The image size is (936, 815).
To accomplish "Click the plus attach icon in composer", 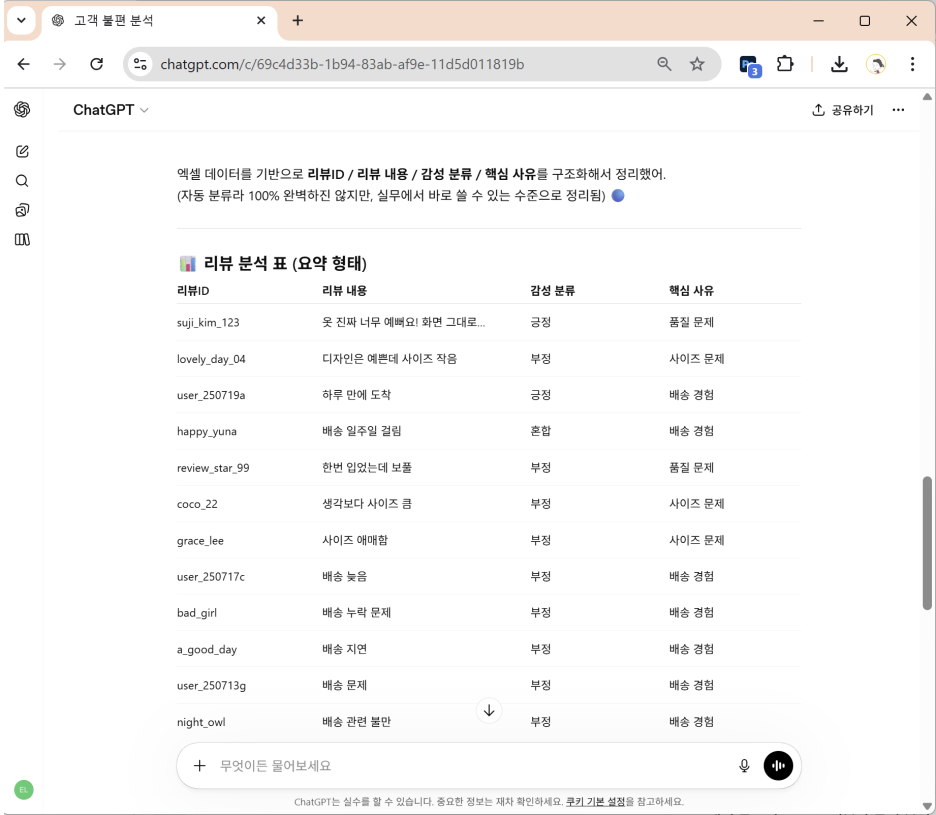I will pos(199,766).
